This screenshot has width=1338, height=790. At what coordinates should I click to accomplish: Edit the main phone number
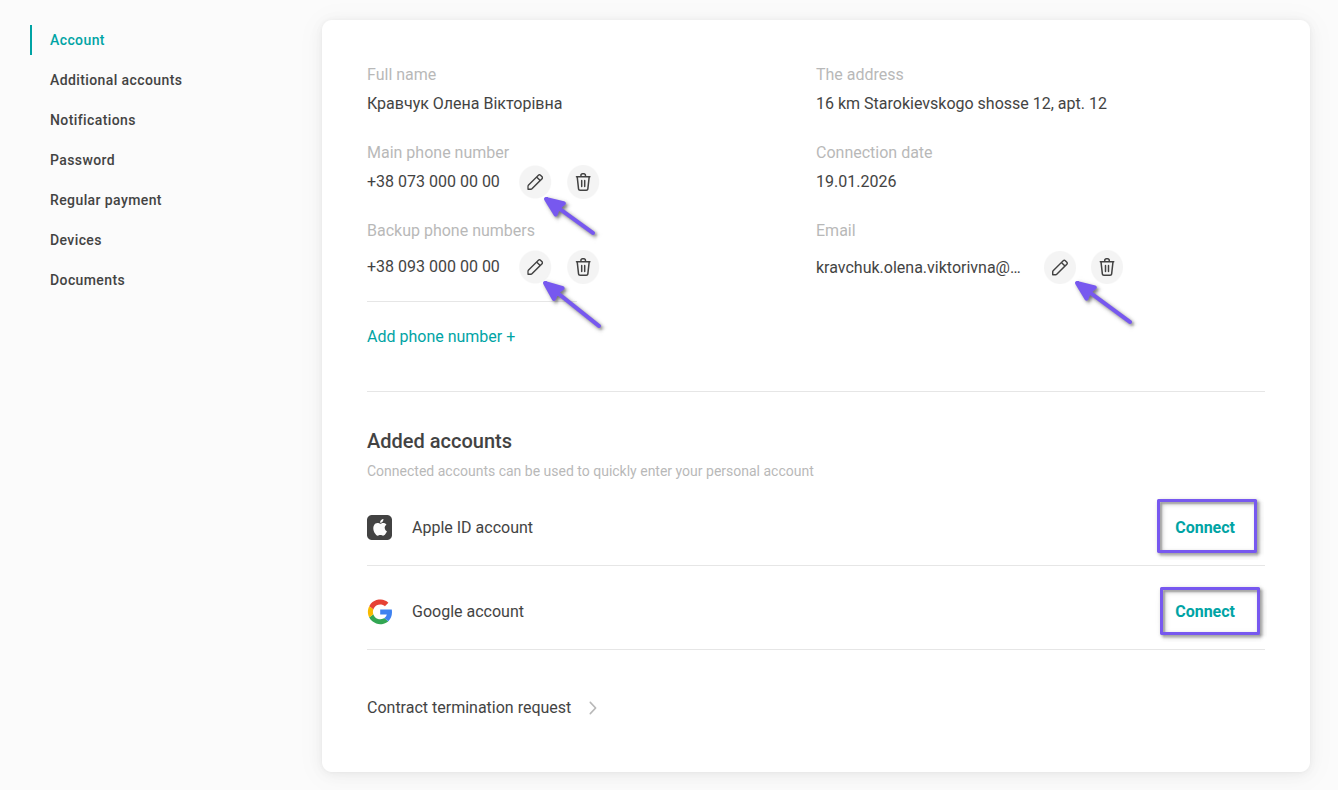[535, 182]
